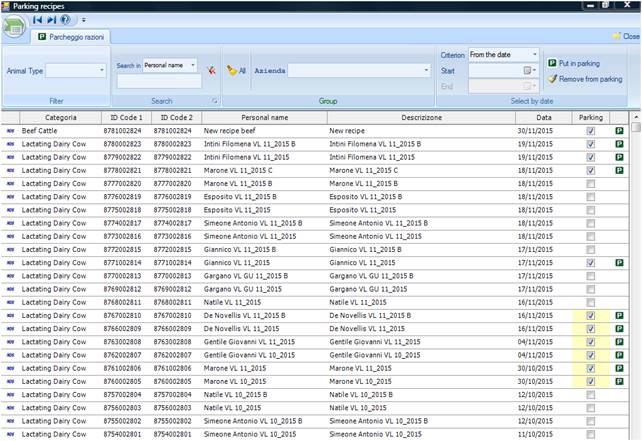This screenshot has height=441, width=642.
Task: Click green P icon for New recipe beef
Action: pyautogui.click(x=619, y=131)
